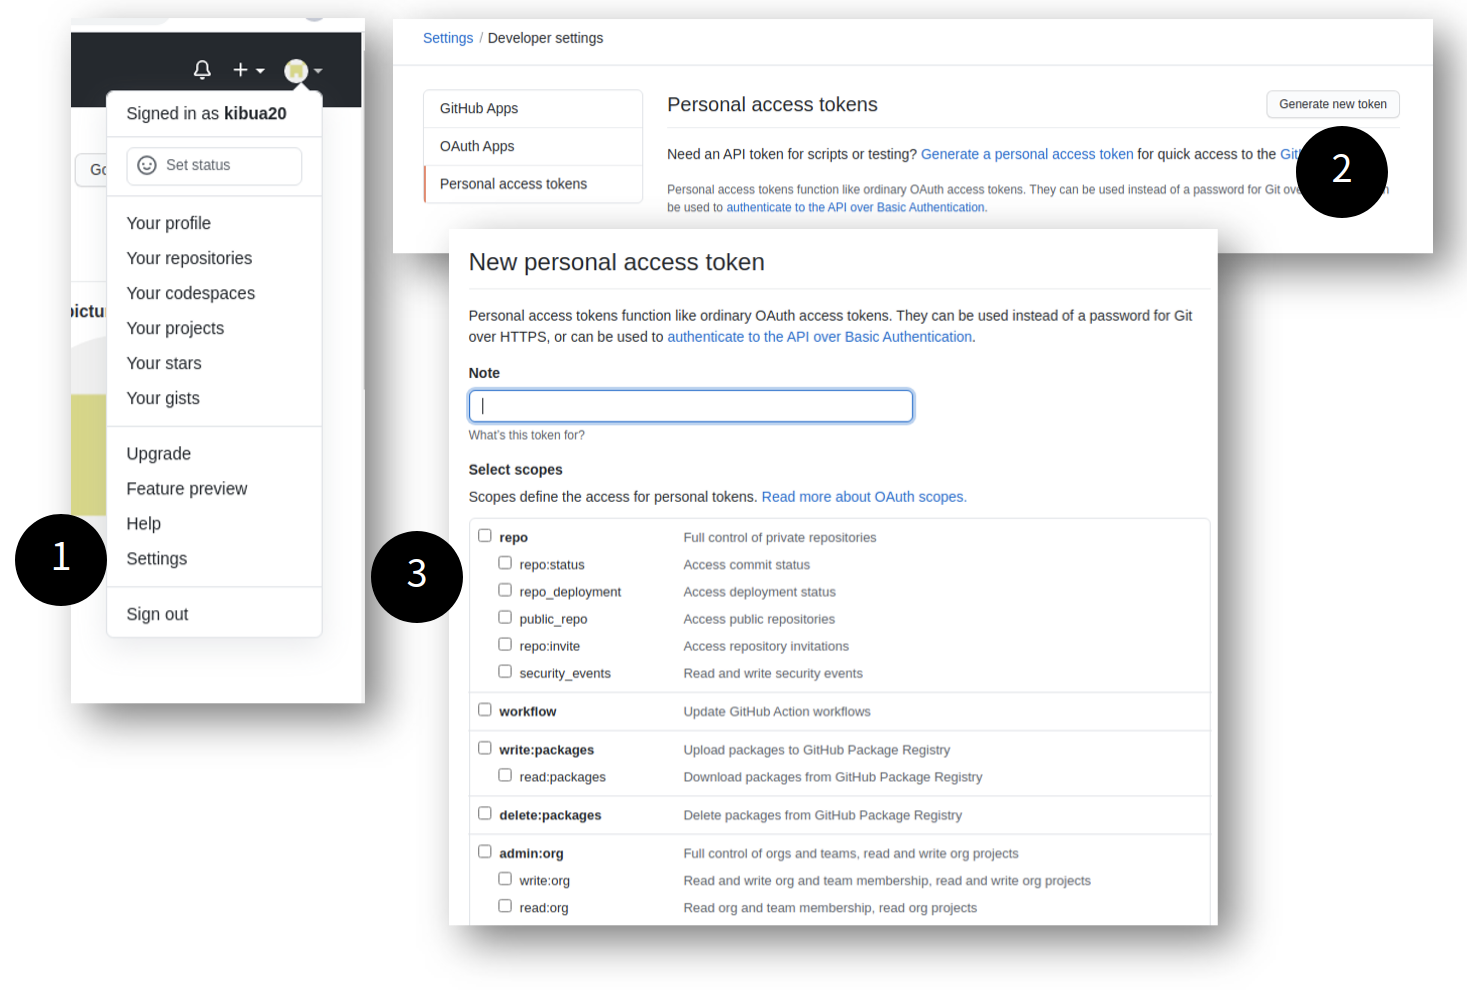Click the username kibua20 text

(x=255, y=114)
